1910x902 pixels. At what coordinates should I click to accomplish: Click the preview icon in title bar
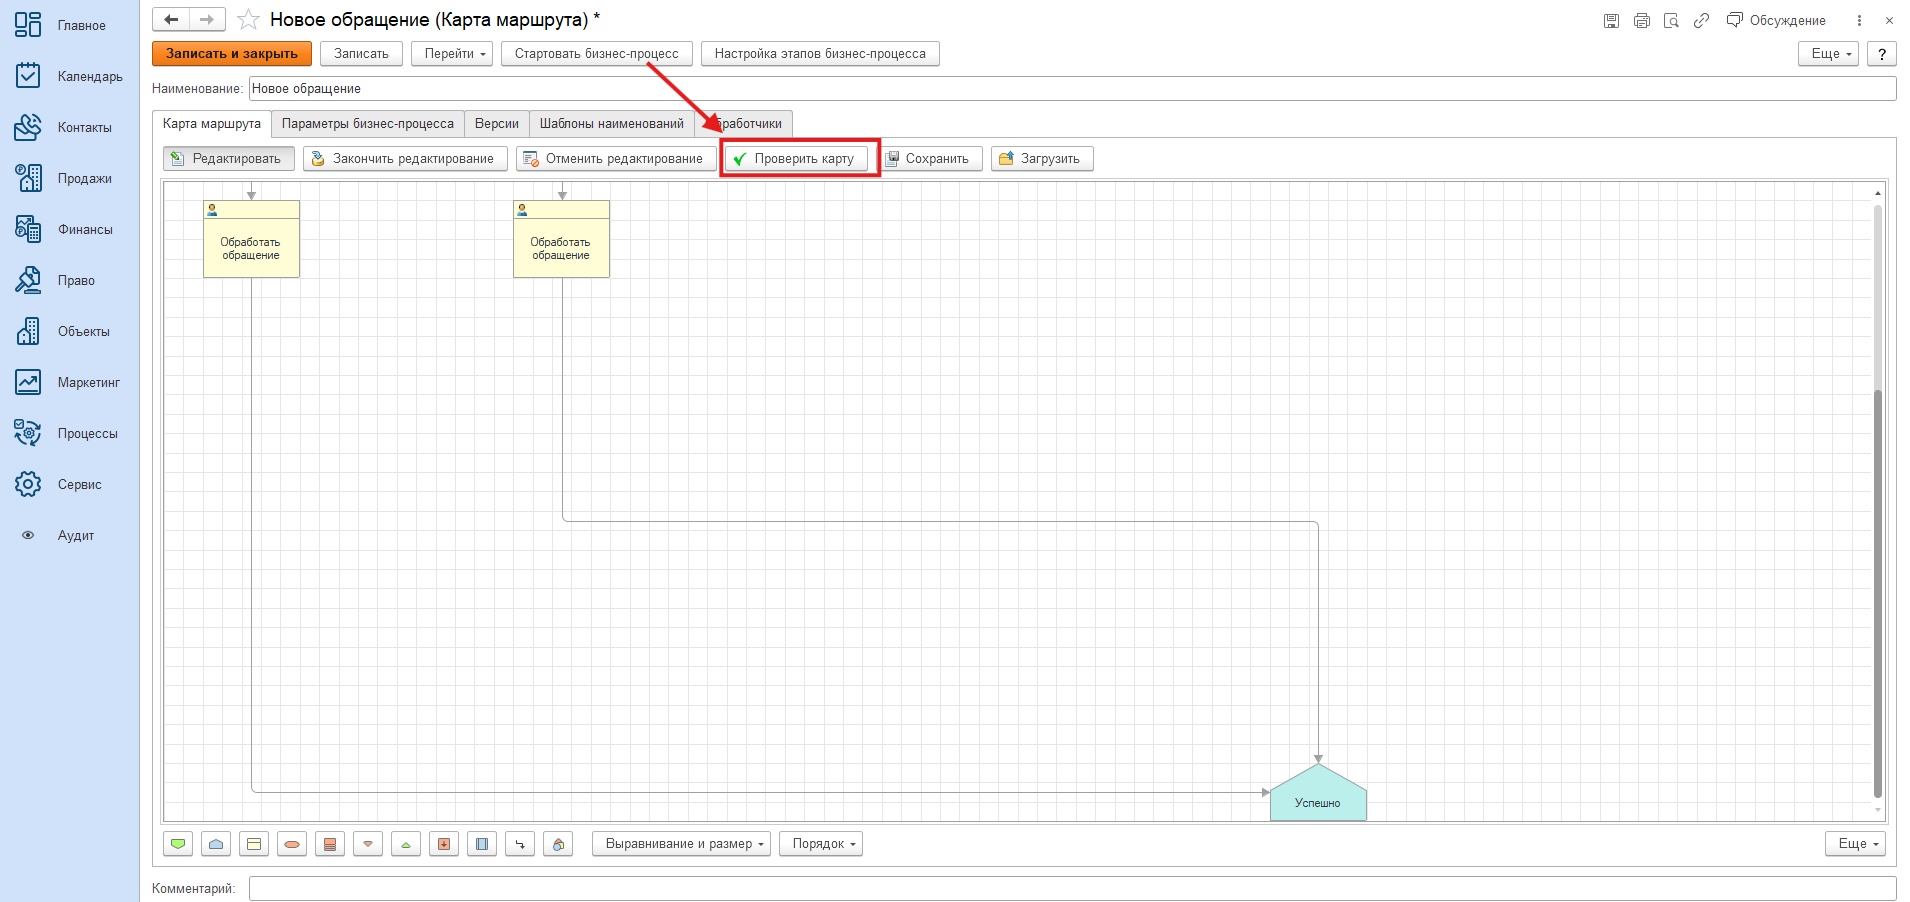(x=1671, y=20)
